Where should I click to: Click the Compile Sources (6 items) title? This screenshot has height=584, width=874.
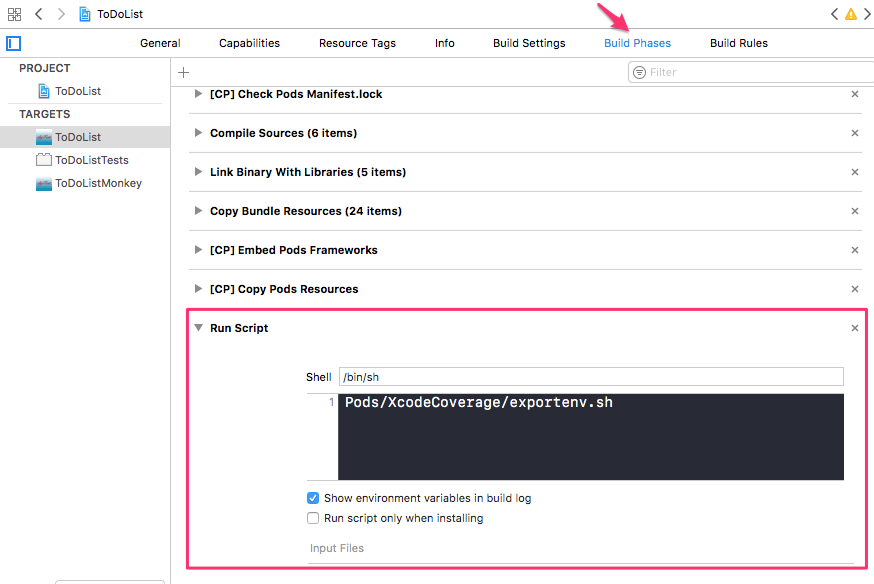(x=283, y=133)
